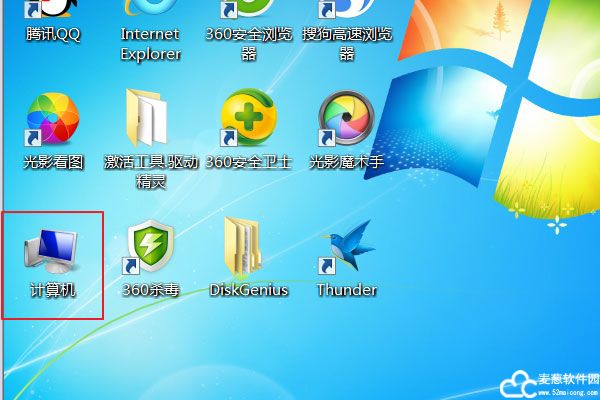Select the 搜狗高速浏览器 shortcut icon
Screen dimensions: 600x400
(x=346, y=10)
